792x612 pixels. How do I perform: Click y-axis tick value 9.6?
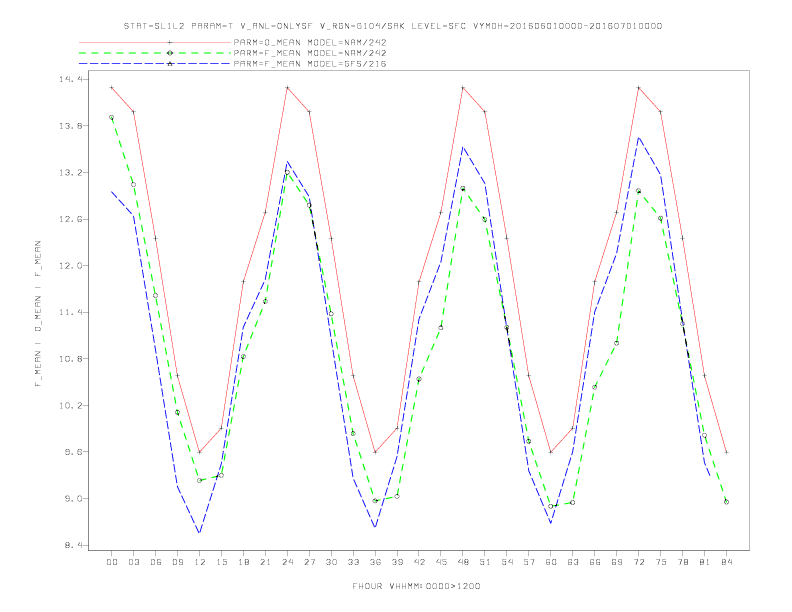pyautogui.click(x=73, y=452)
